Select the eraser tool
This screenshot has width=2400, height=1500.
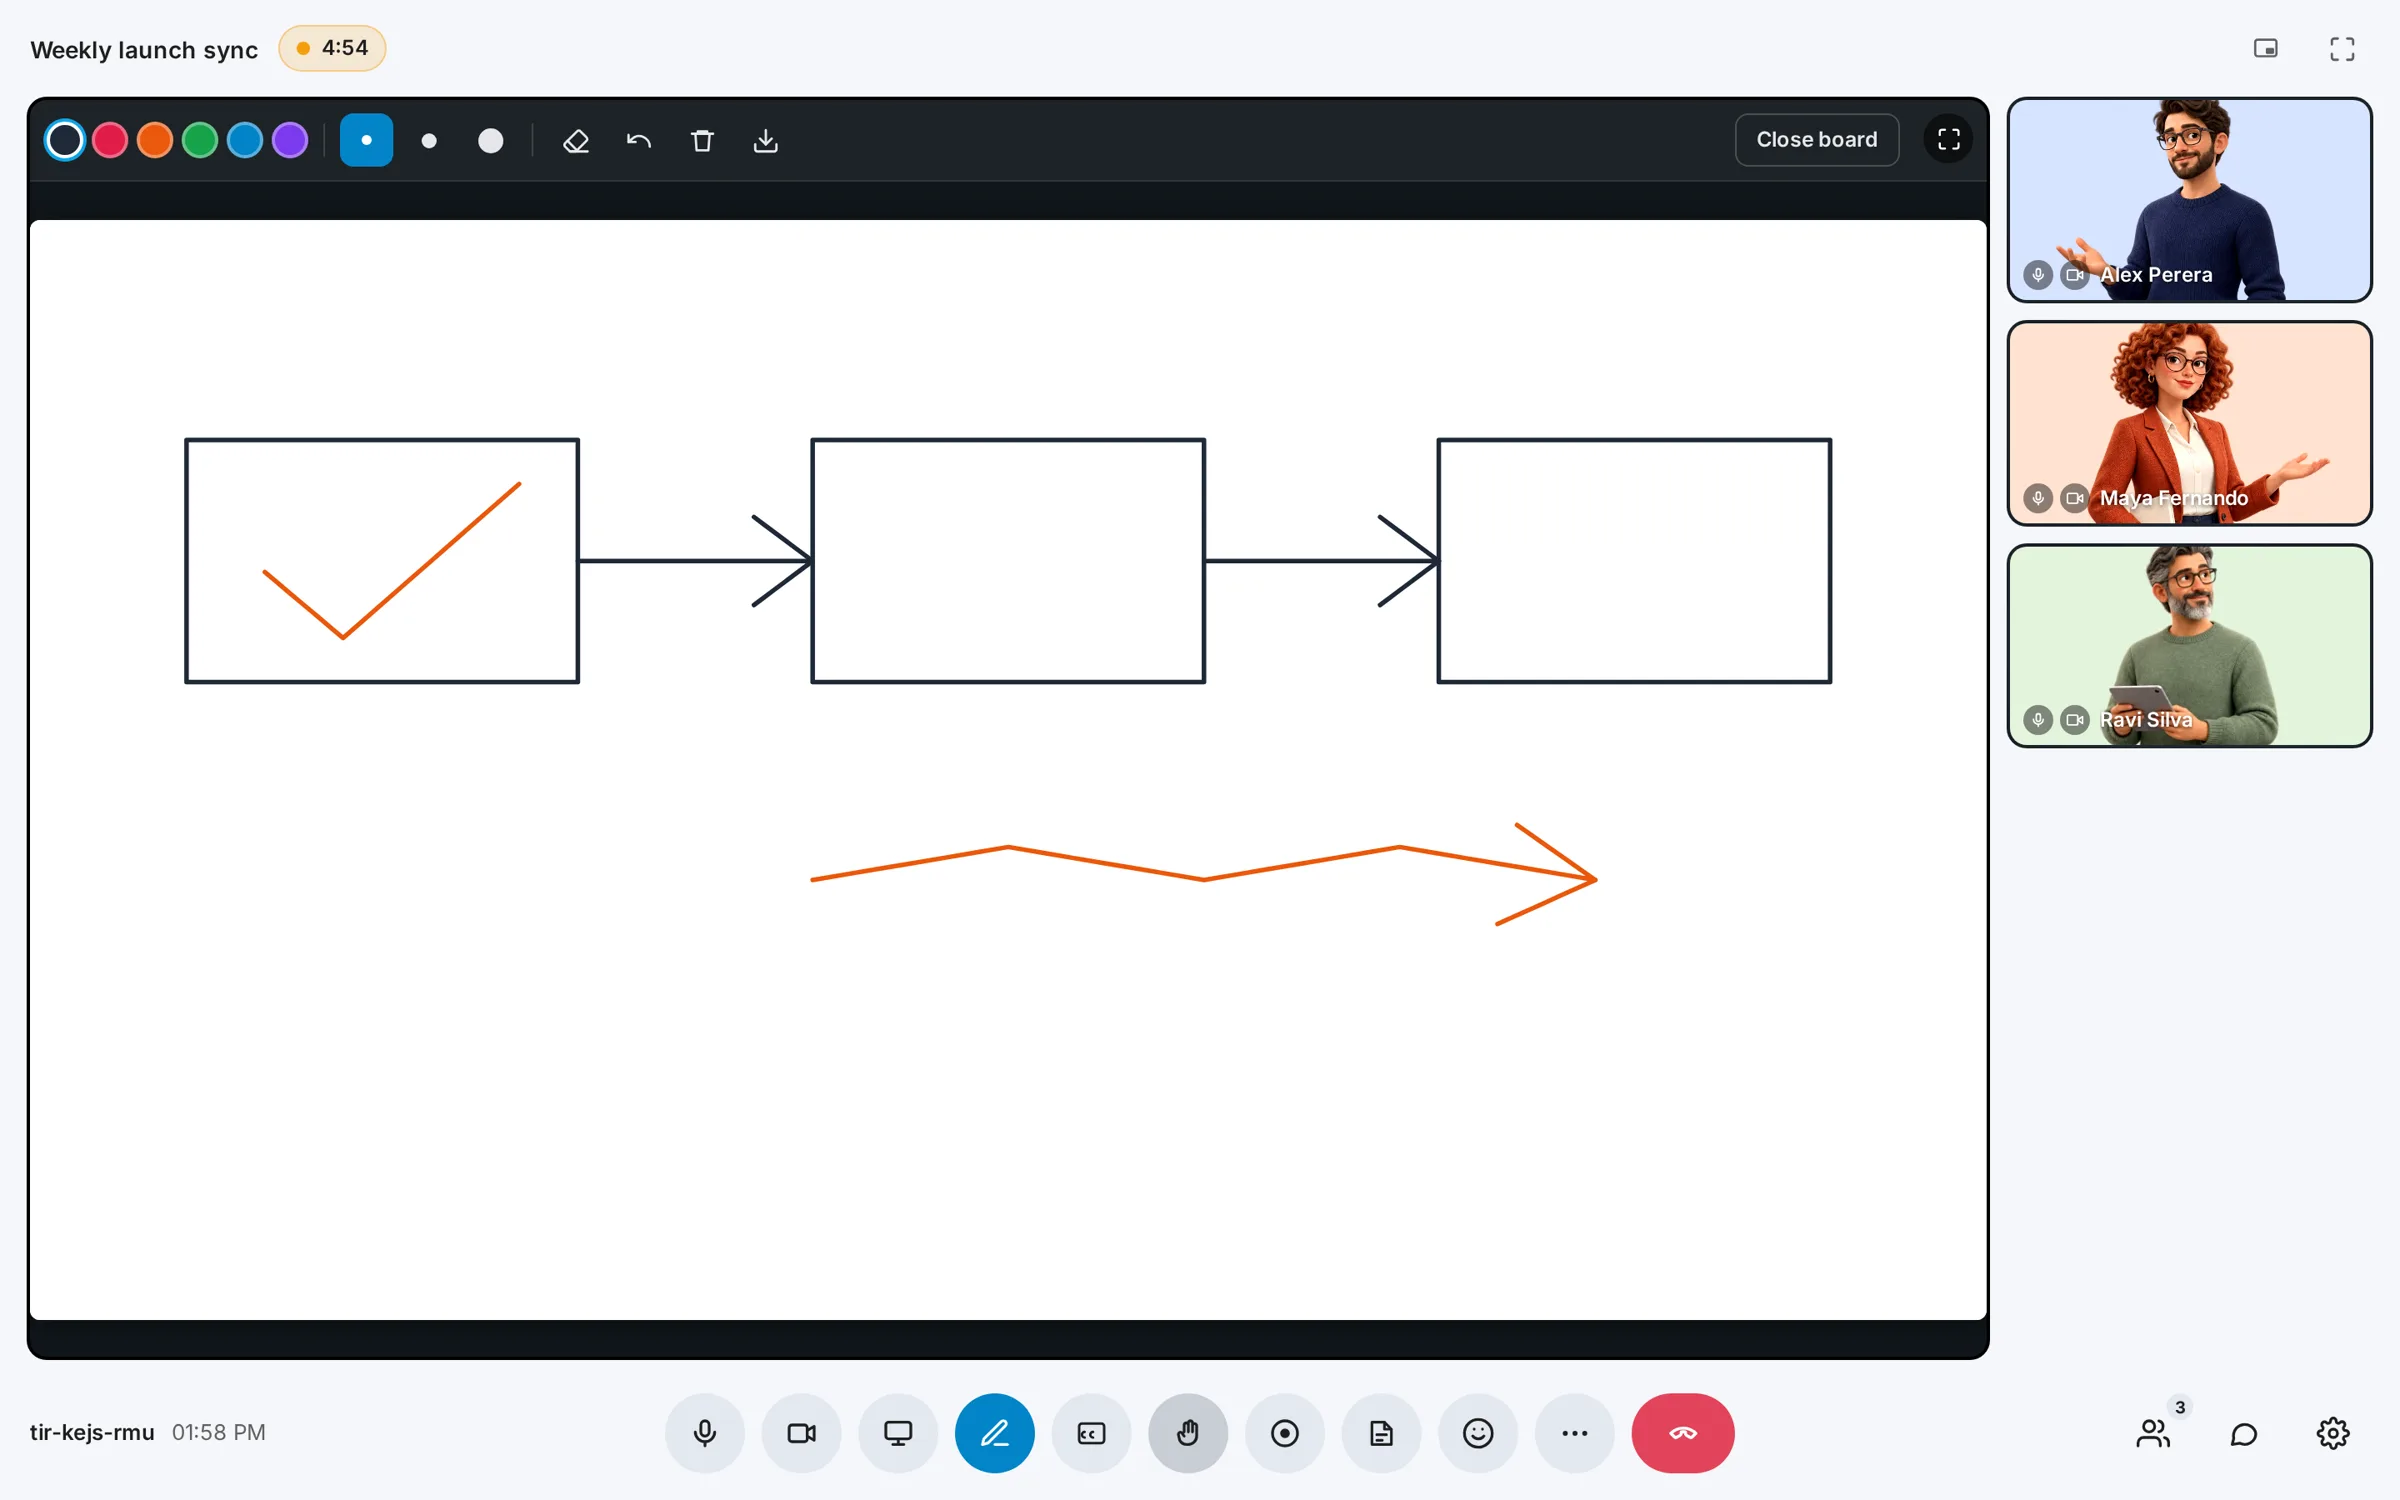(x=576, y=141)
